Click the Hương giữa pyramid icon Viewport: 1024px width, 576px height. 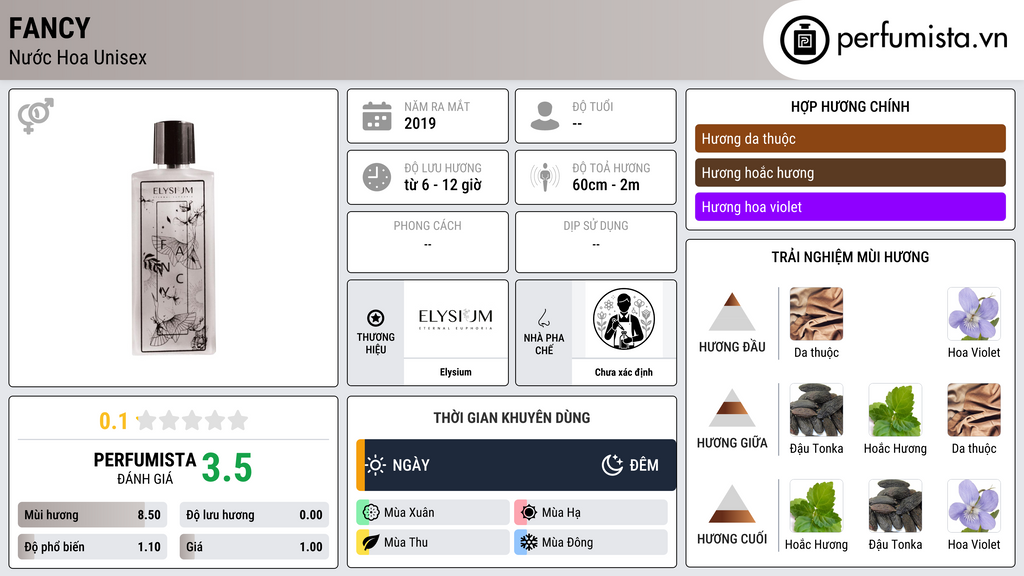(732, 408)
